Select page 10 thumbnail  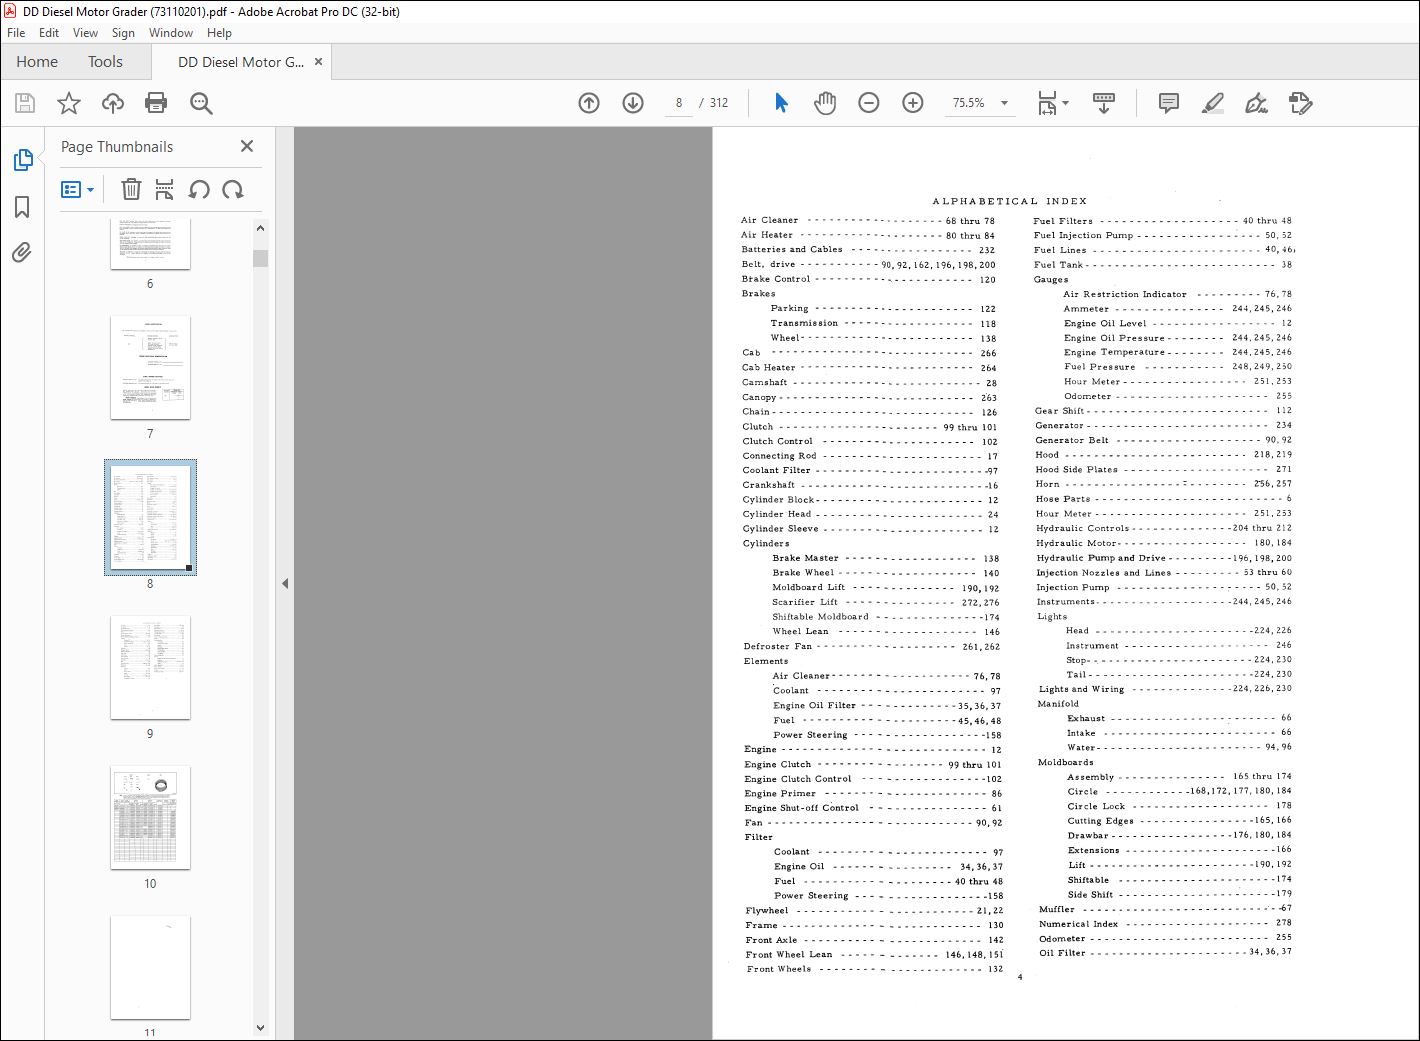150,818
